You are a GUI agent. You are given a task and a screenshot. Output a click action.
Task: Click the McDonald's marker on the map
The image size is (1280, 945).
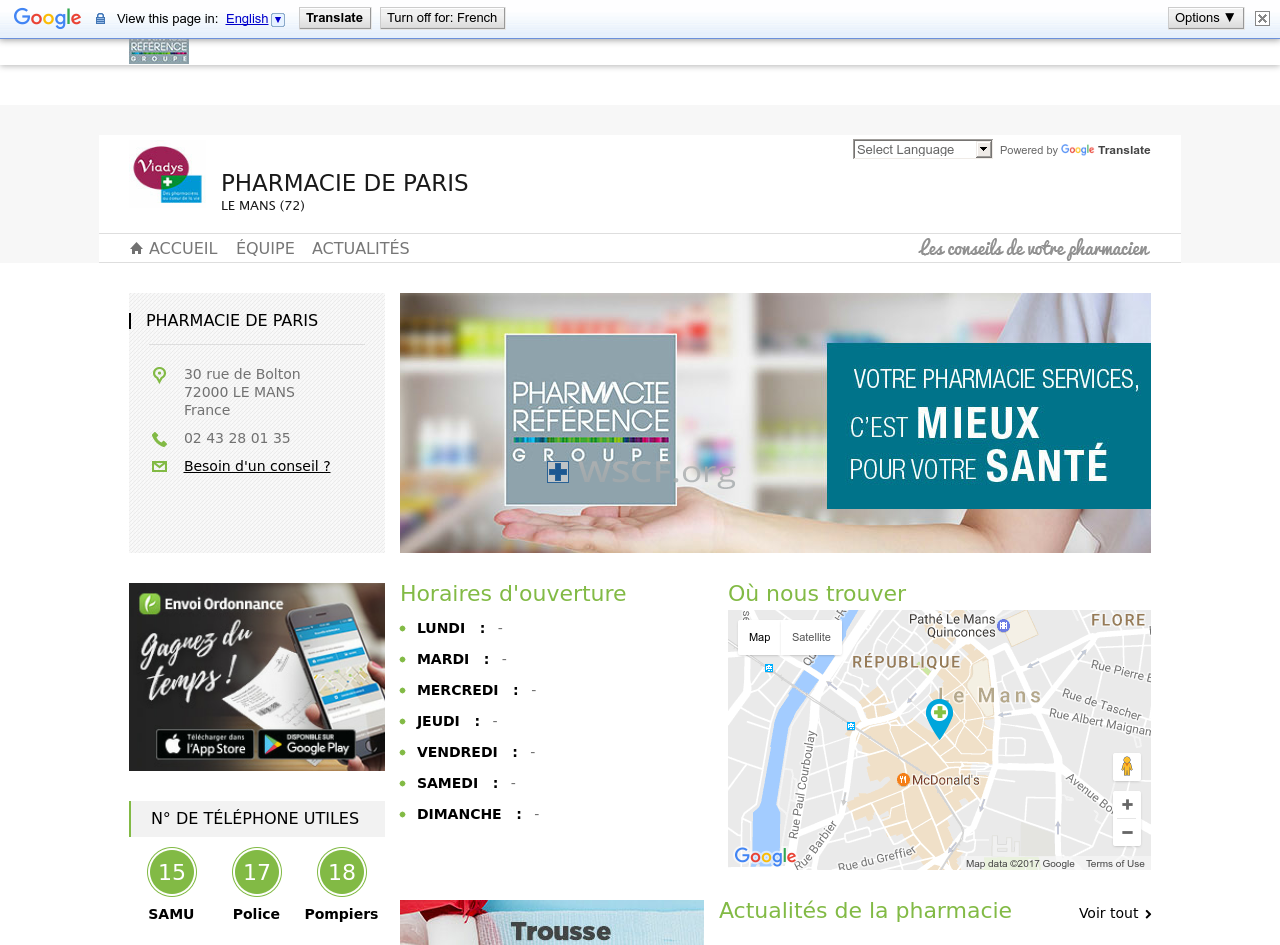click(903, 779)
